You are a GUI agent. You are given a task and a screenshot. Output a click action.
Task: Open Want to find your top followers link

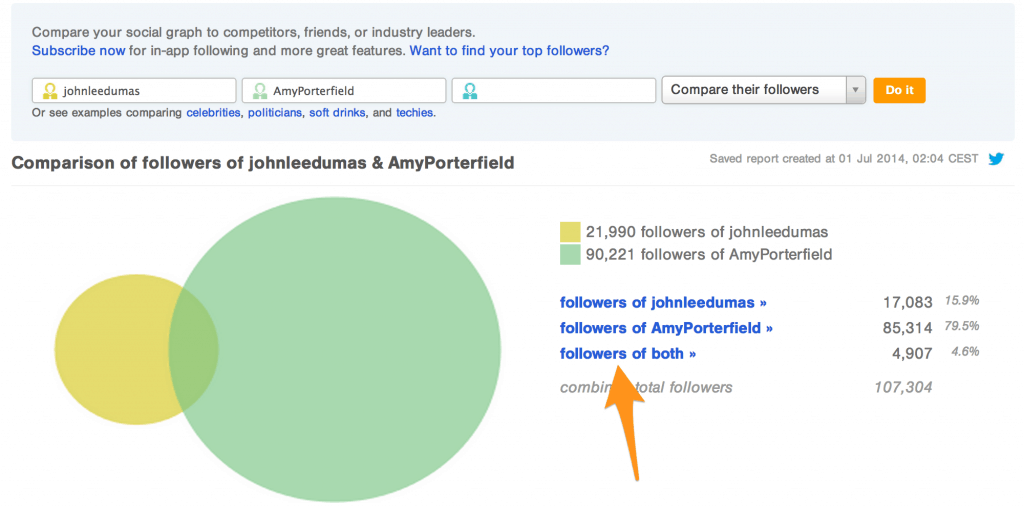pyautogui.click(x=509, y=50)
